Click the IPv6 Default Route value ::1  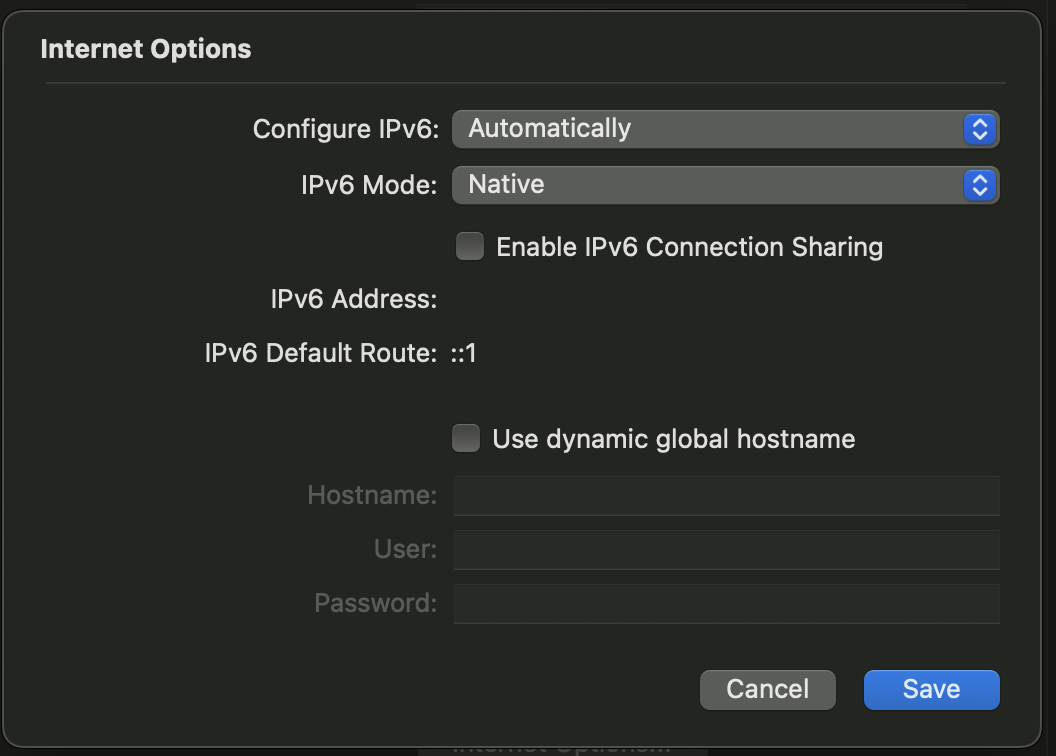[463, 353]
